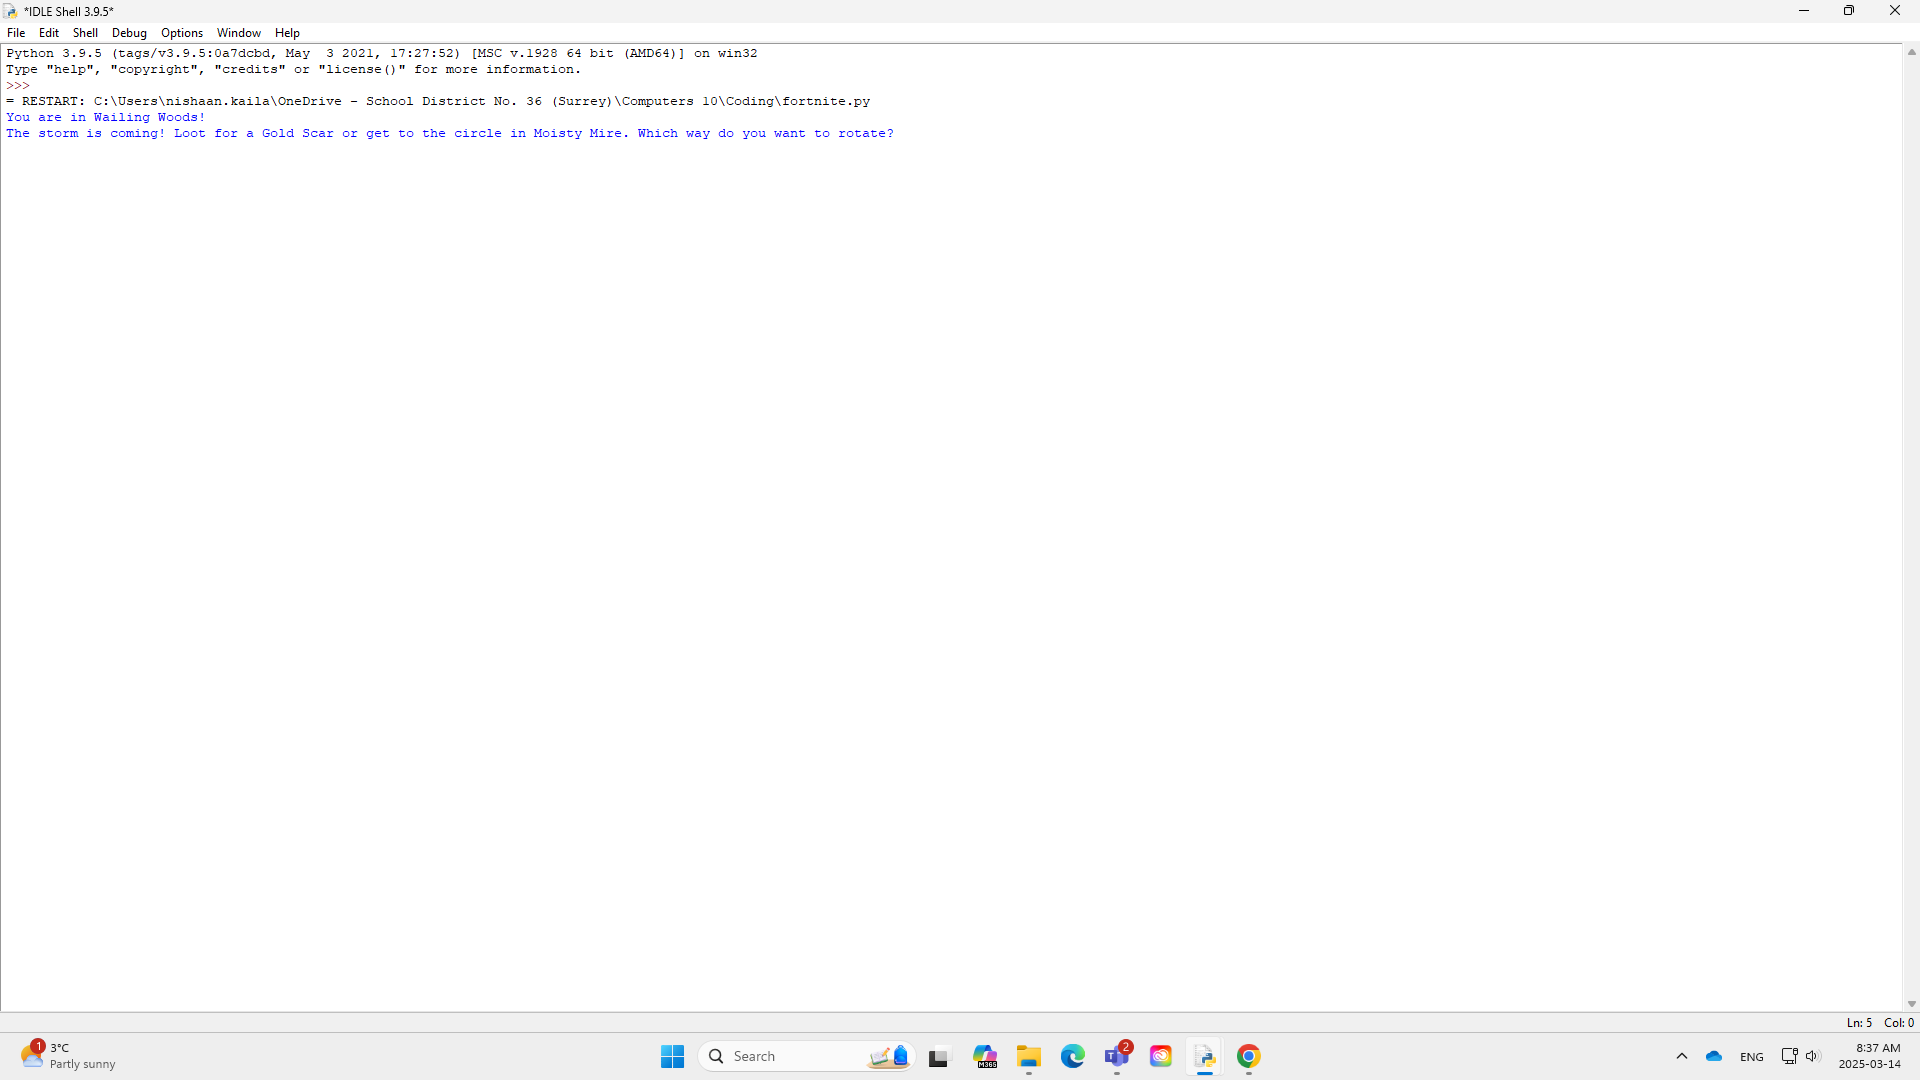Open Adobe Creative Cloud from taskbar

(x=1161, y=1056)
